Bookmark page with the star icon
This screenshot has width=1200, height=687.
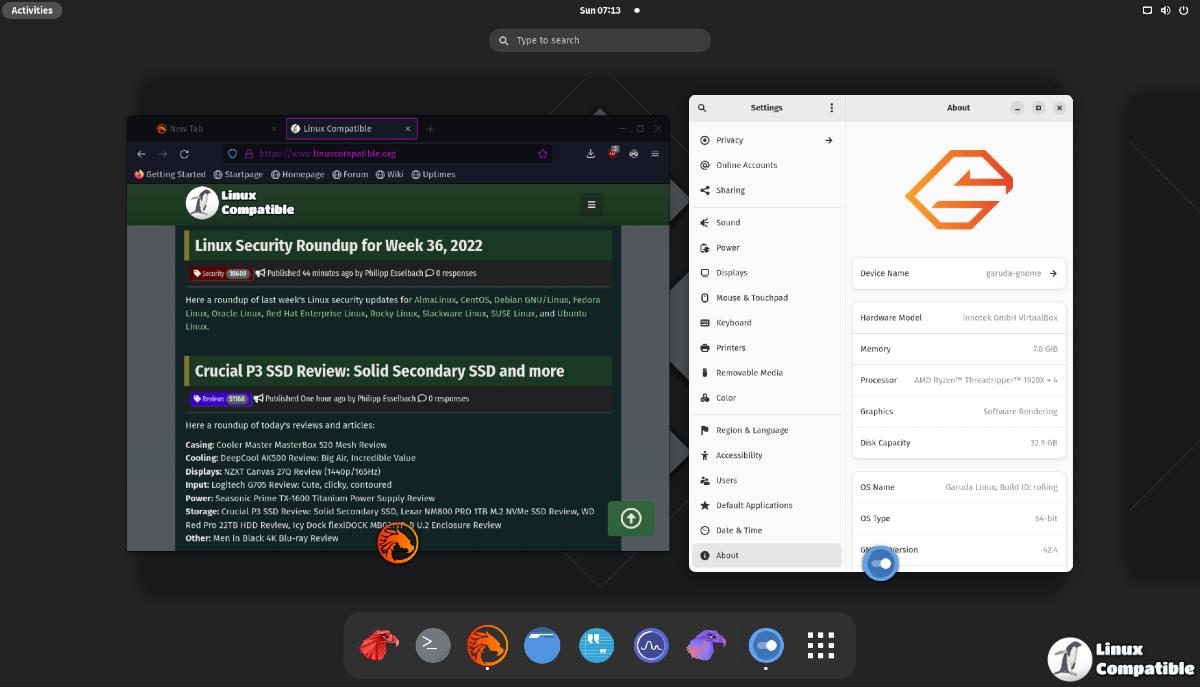(543, 154)
